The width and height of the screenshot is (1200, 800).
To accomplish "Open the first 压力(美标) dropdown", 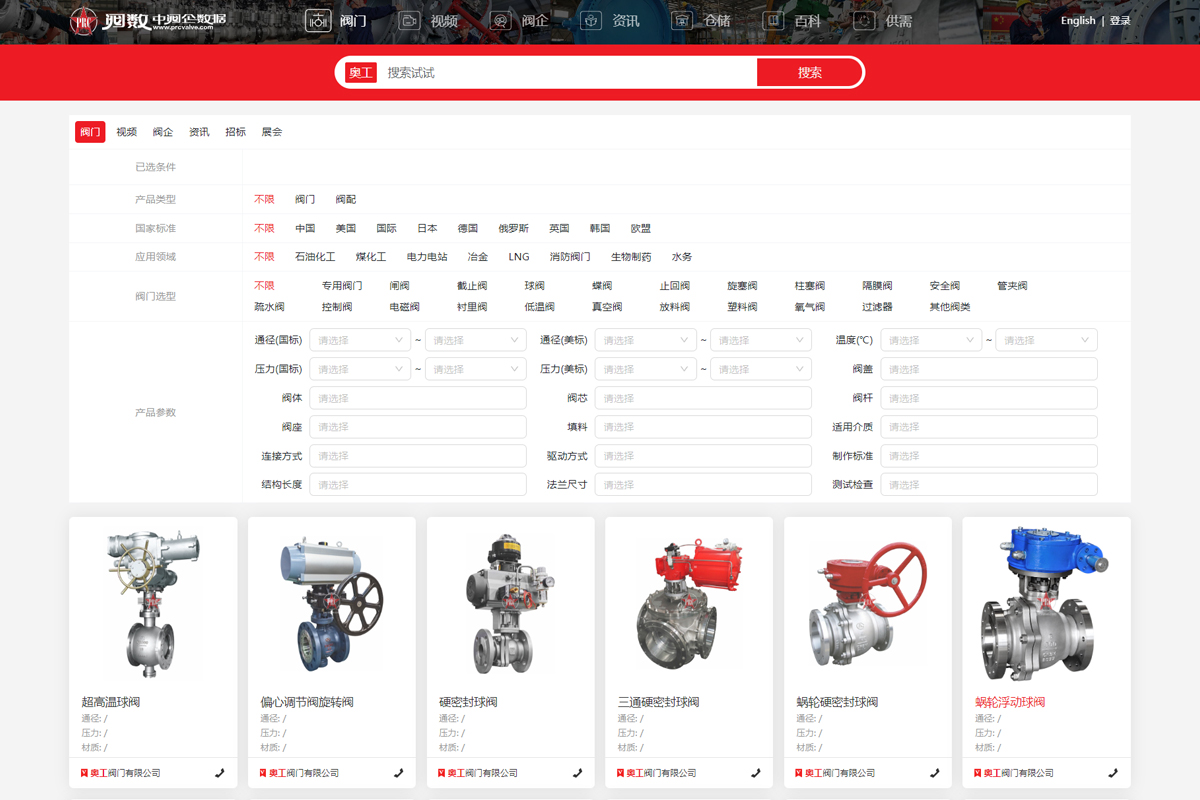I will 645,369.
